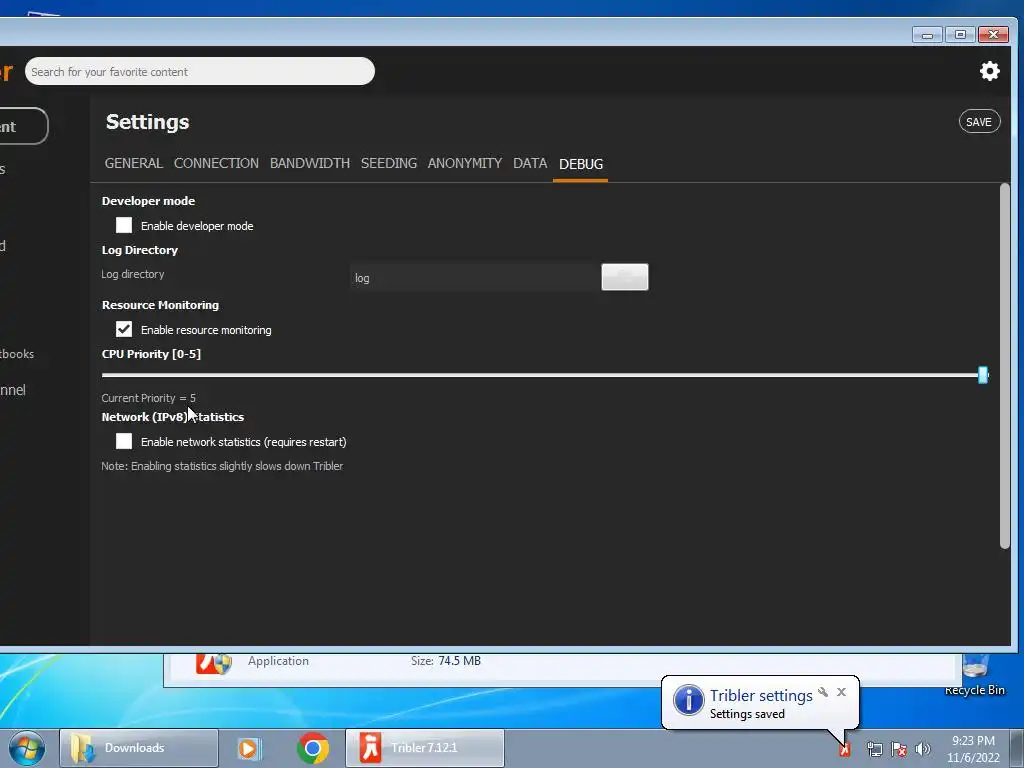Screen dimensions: 1024x768
Task: Click the log directory text field
Action: [475, 278]
